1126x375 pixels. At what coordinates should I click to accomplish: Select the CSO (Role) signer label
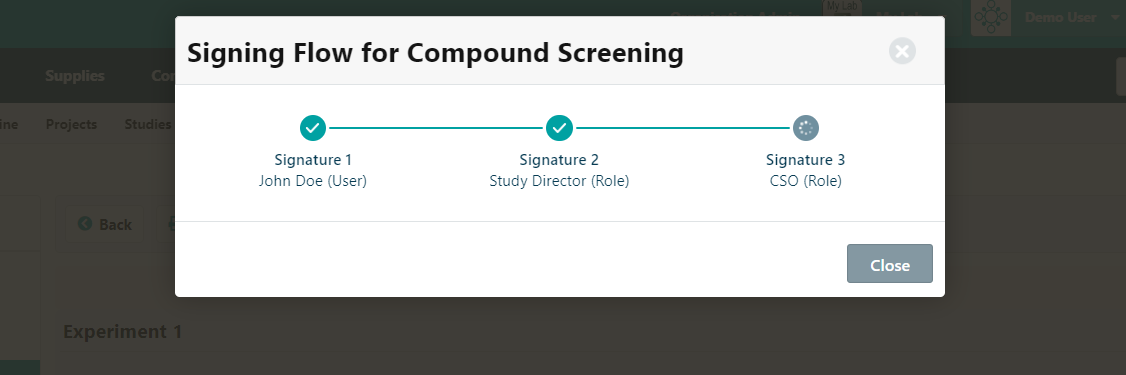tap(806, 181)
